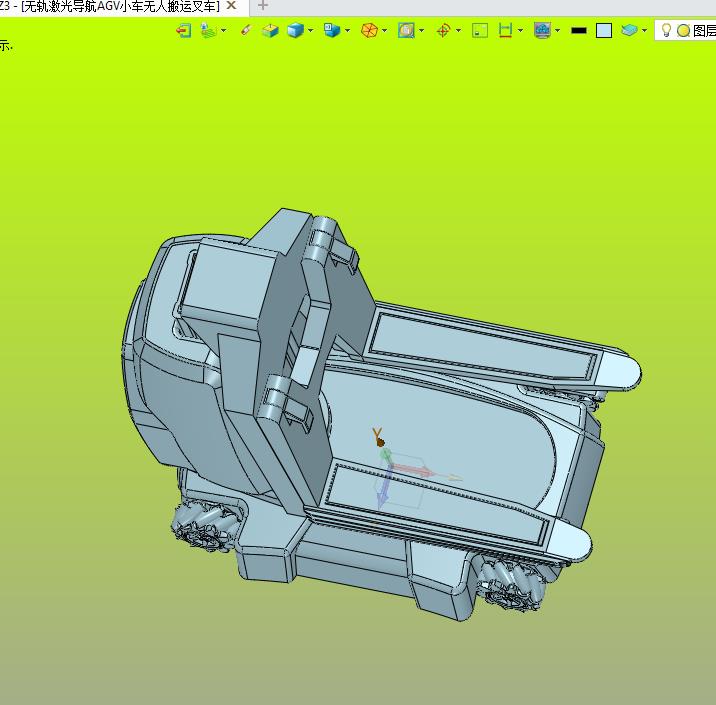The image size is (716, 705).
Task: Open the teal layer slab dropdown arrow
Action: pos(644,31)
